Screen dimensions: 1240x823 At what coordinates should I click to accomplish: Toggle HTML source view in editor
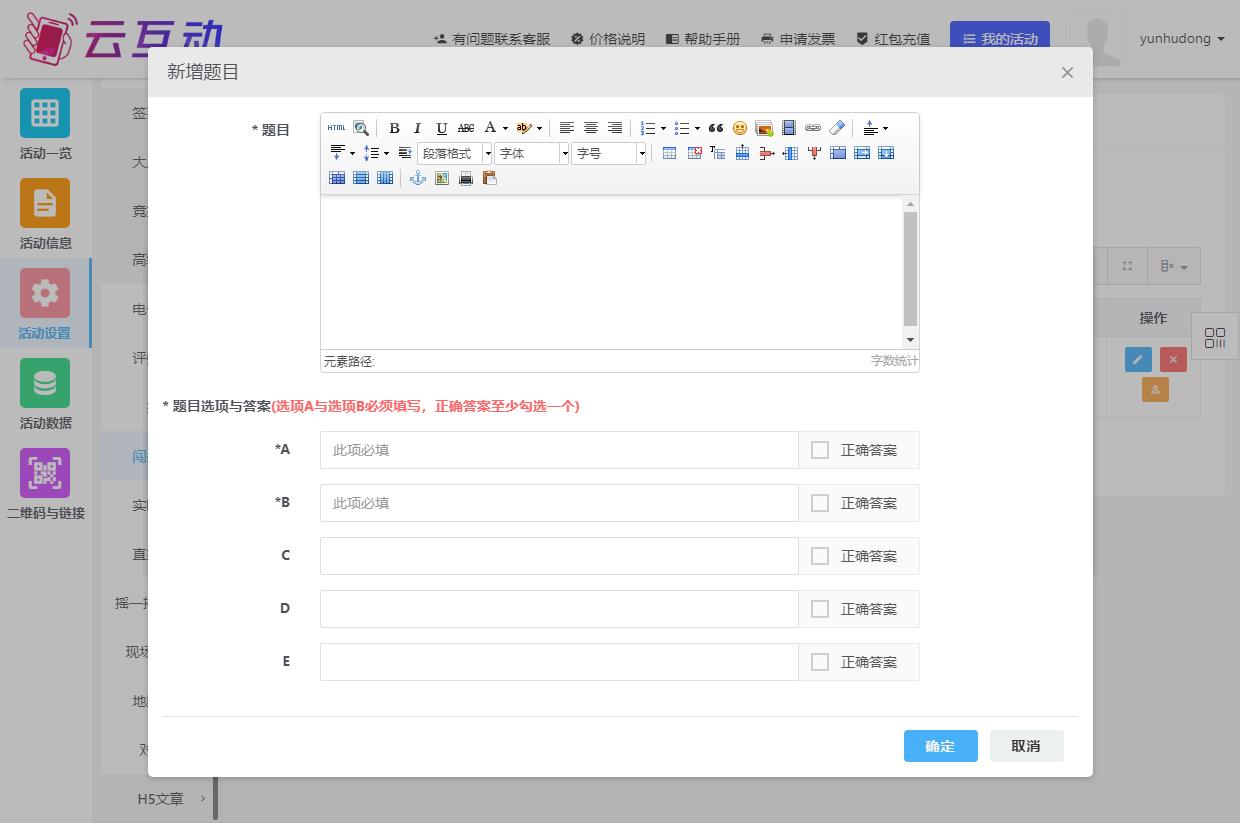coord(337,128)
